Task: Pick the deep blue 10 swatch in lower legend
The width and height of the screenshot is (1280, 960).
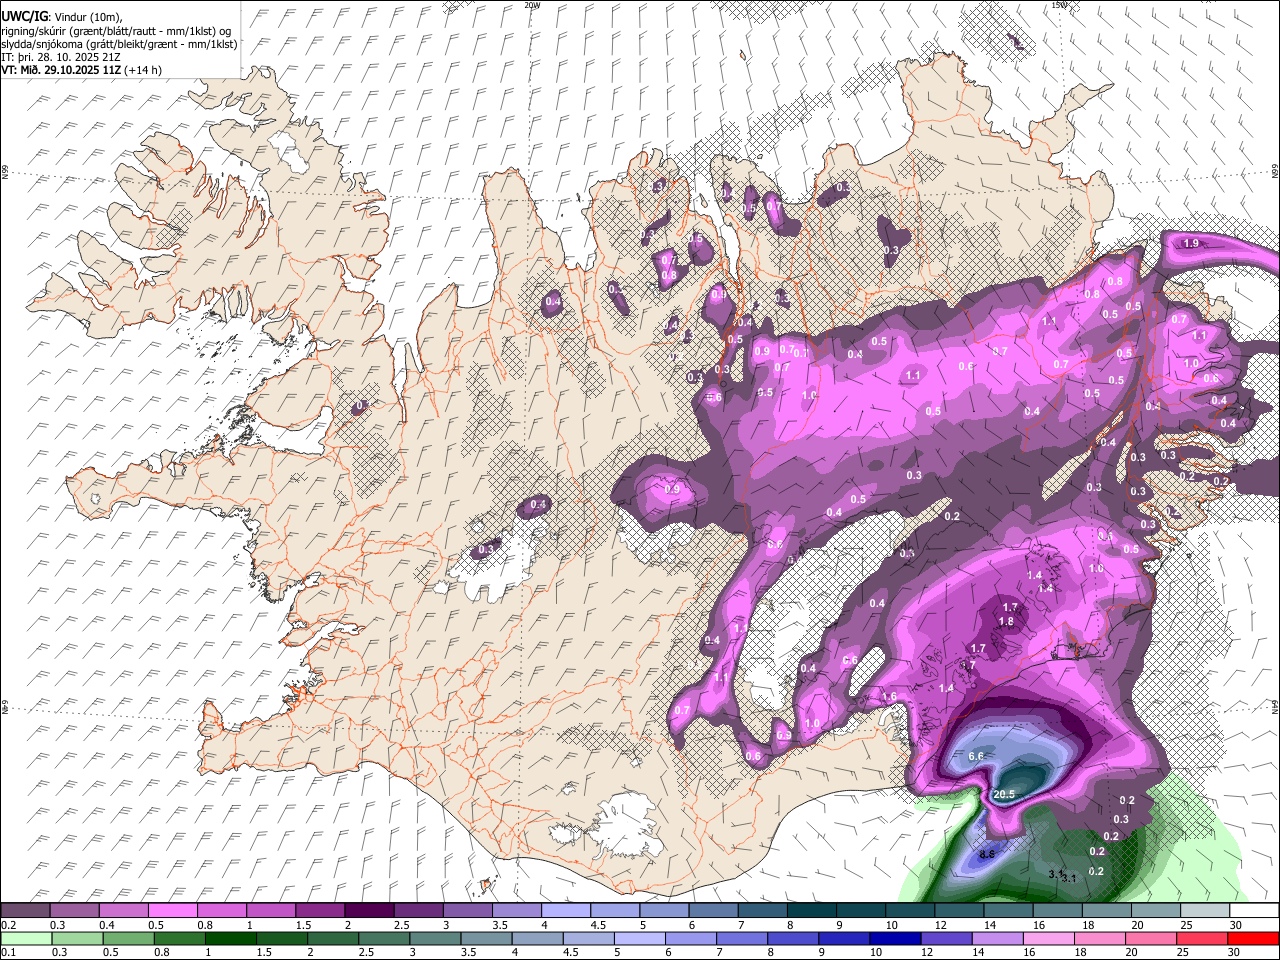Action: coord(897,938)
